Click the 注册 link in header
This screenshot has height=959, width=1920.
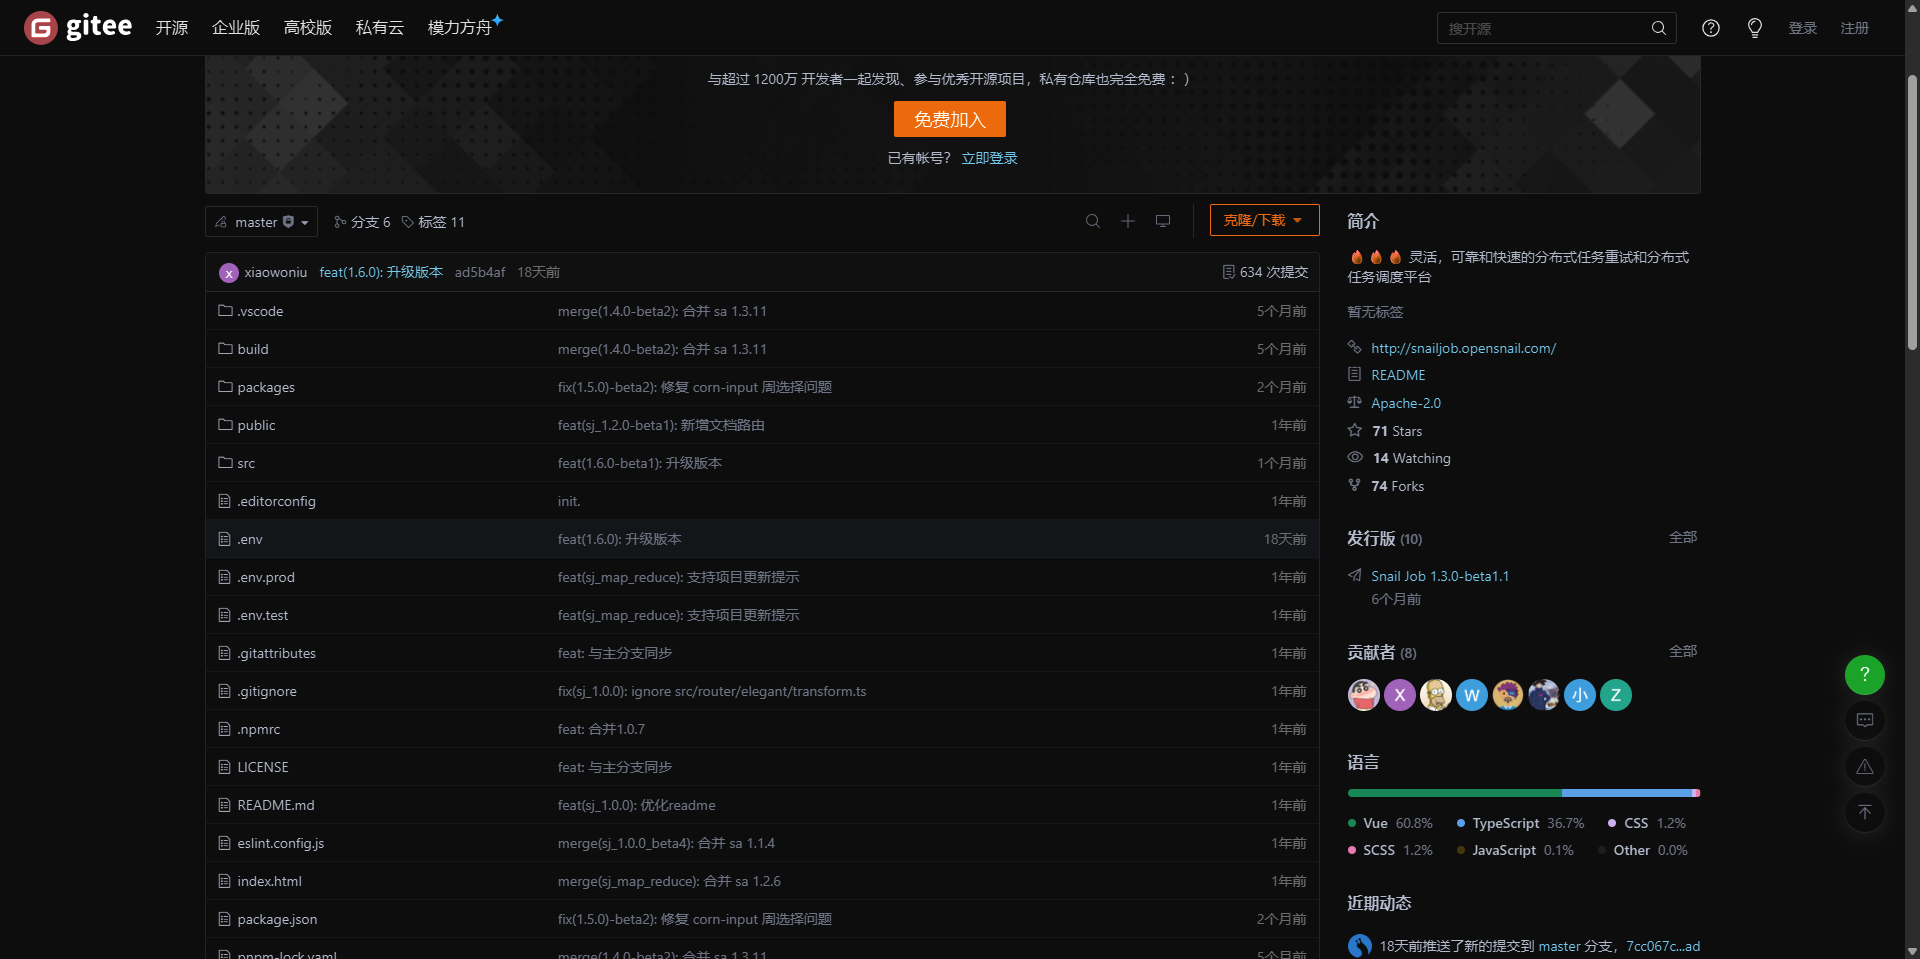(1855, 28)
